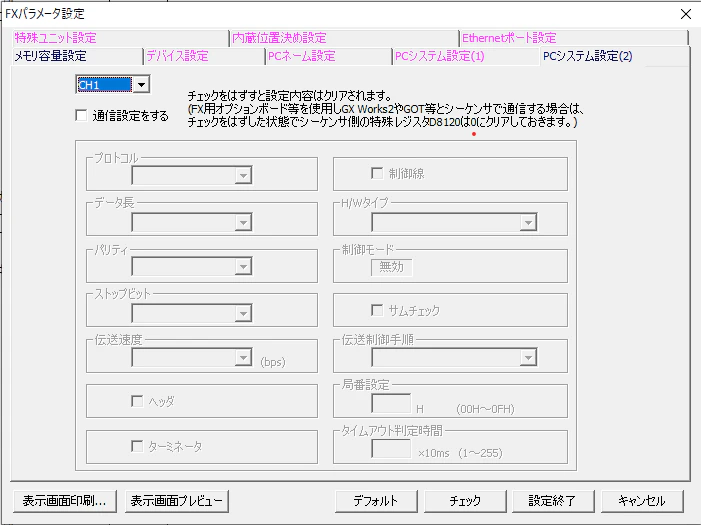Click the 制御モード 無効 field
This screenshot has width=701, height=525.
pyautogui.click(x=392, y=267)
